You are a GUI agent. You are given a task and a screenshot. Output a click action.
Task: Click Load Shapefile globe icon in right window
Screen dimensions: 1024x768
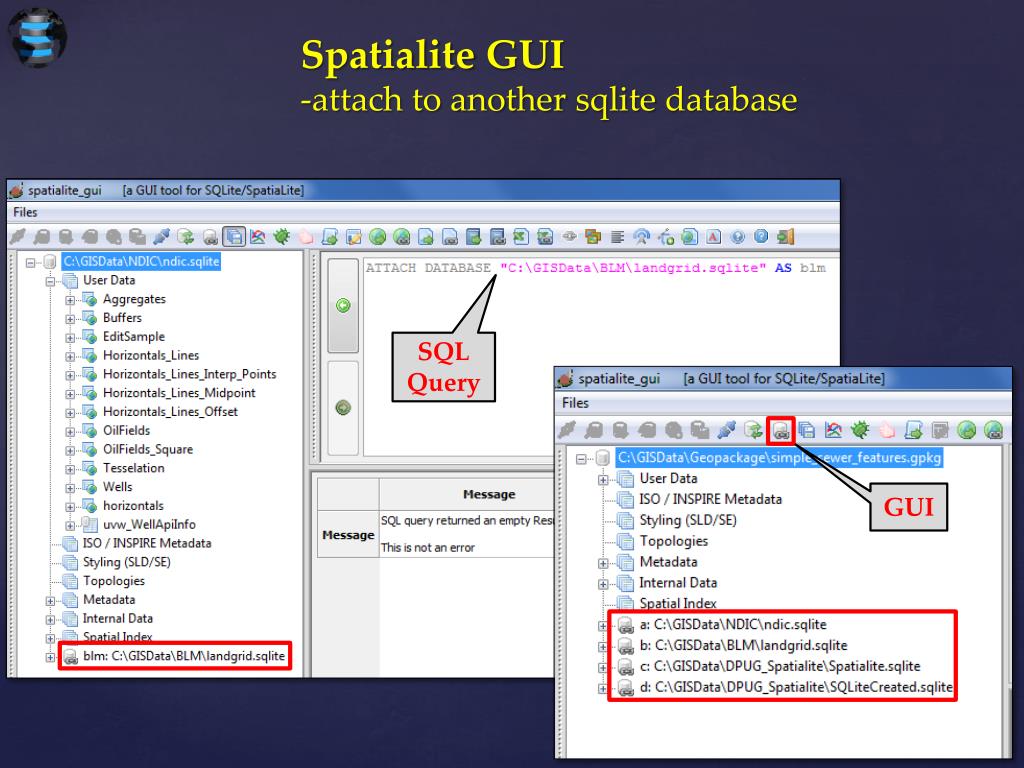point(967,430)
